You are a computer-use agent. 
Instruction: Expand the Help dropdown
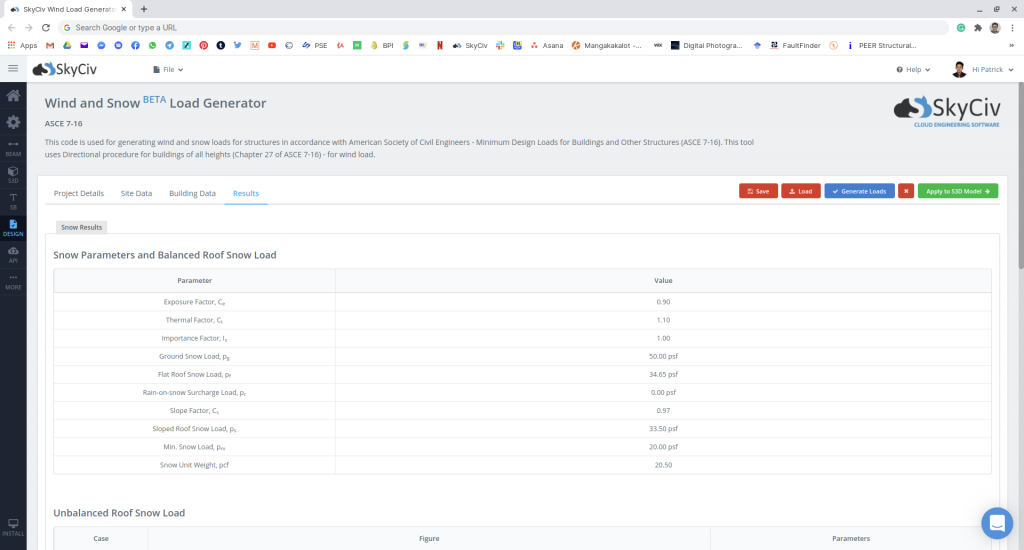click(x=913, y=70)
